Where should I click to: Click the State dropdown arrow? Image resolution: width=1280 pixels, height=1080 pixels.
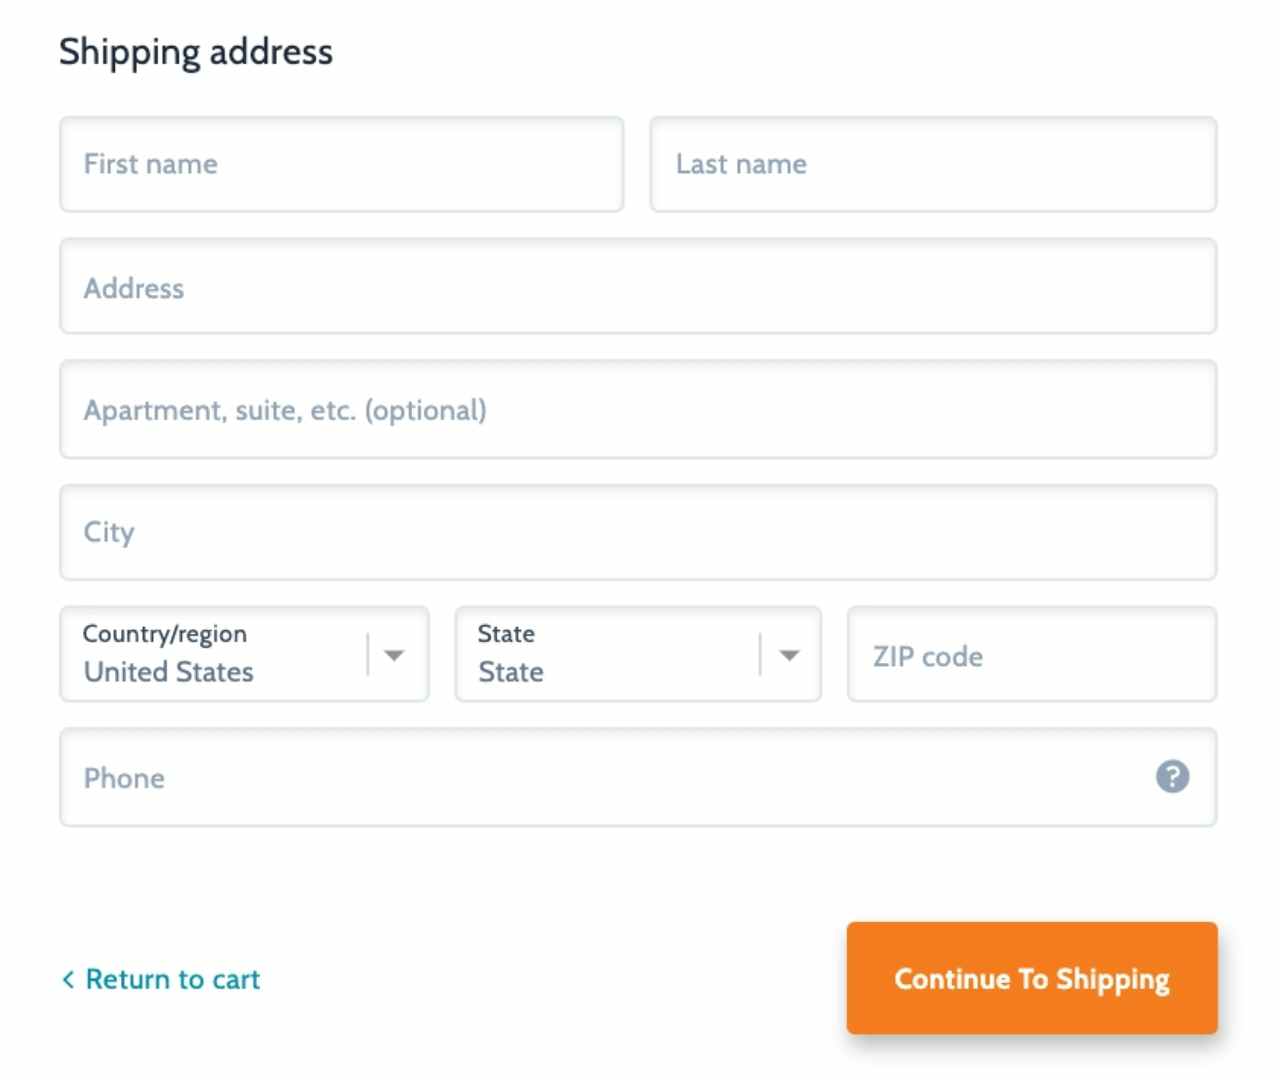pyautogui.click(x=790, y=655)
